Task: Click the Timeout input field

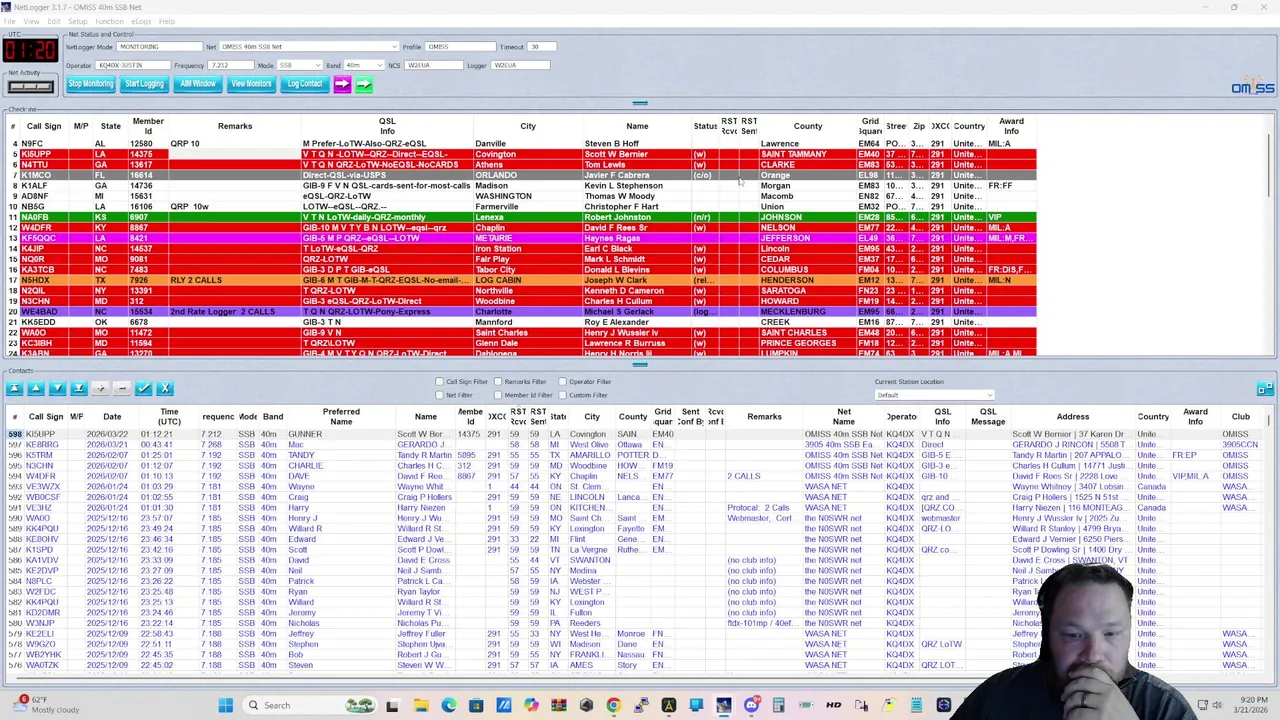Action: tap(541, 47)
